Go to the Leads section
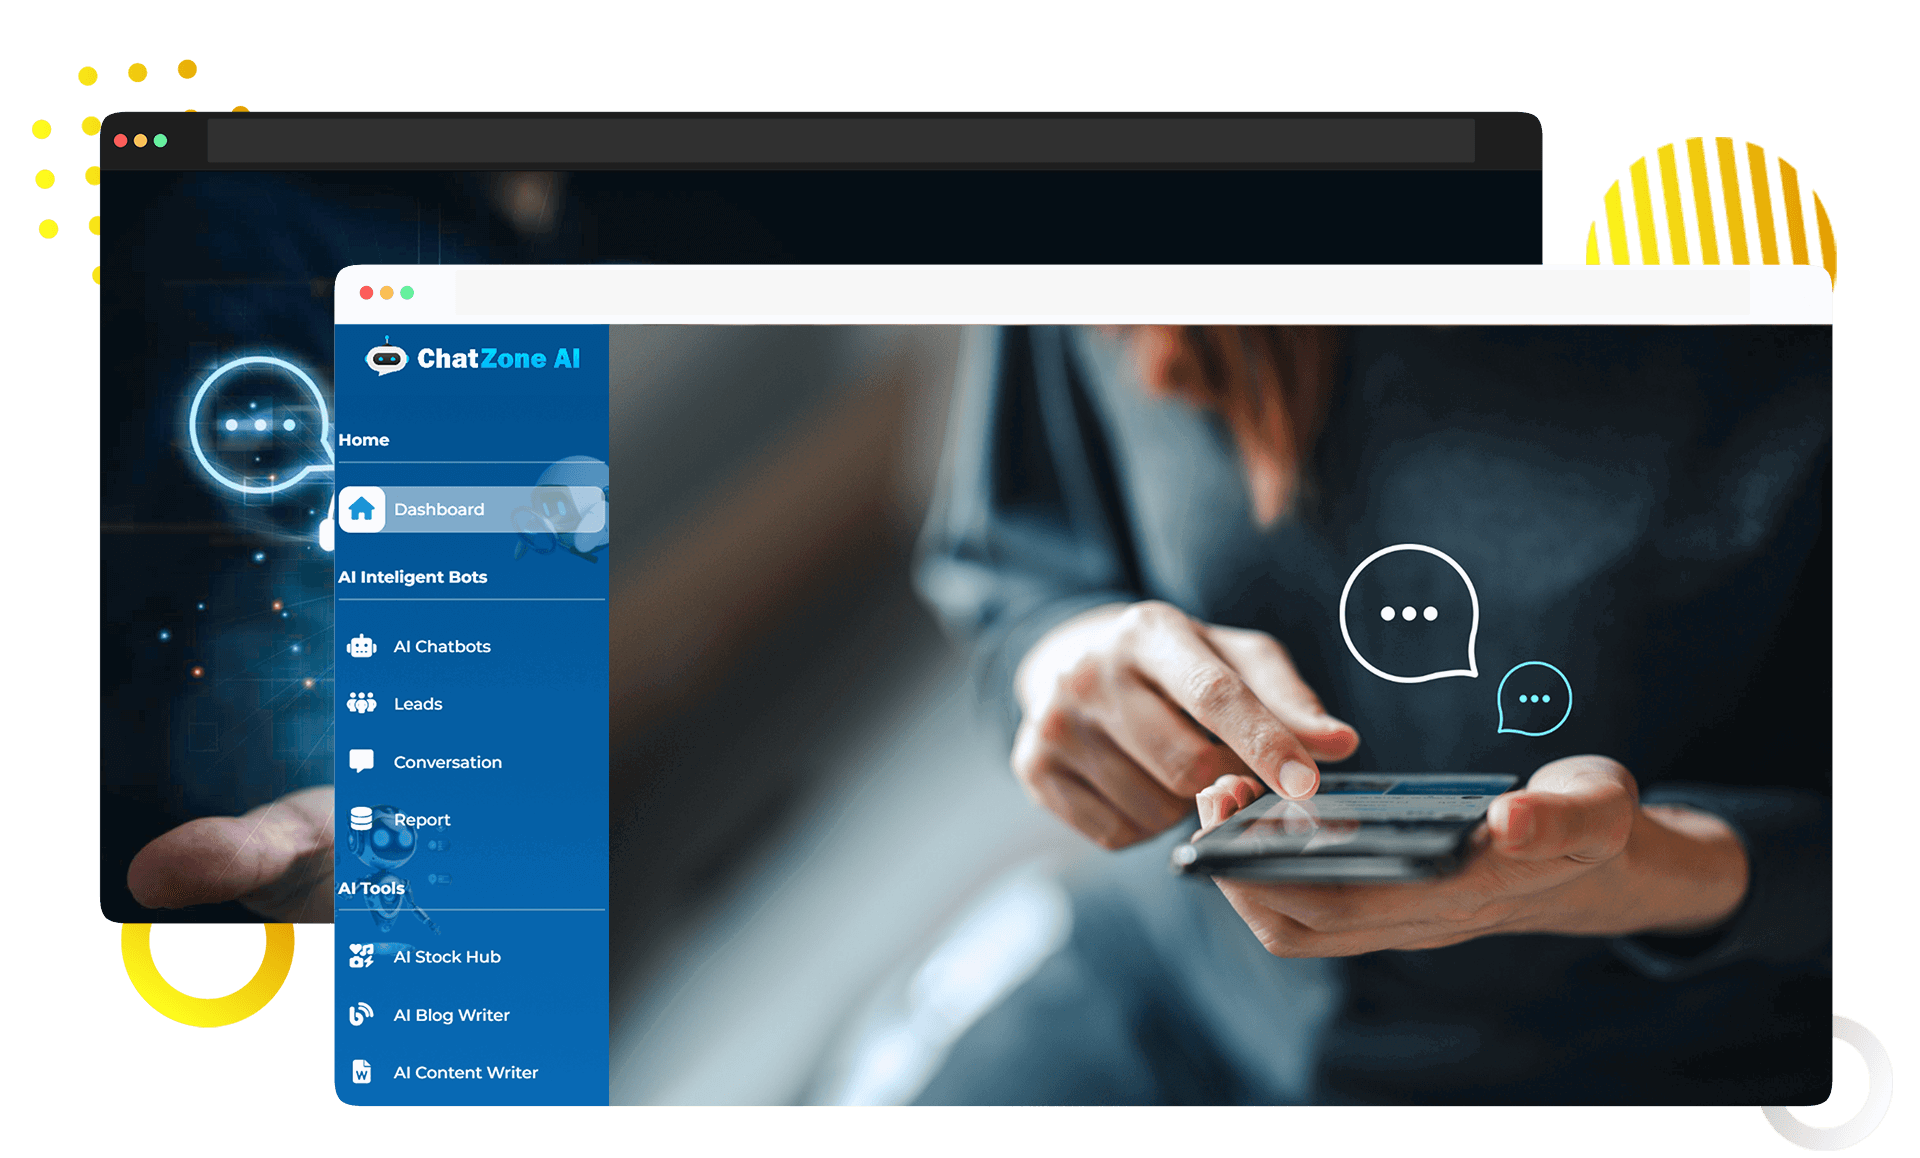This screenshot has height=1158, width=1920. [x=418, y=704]
